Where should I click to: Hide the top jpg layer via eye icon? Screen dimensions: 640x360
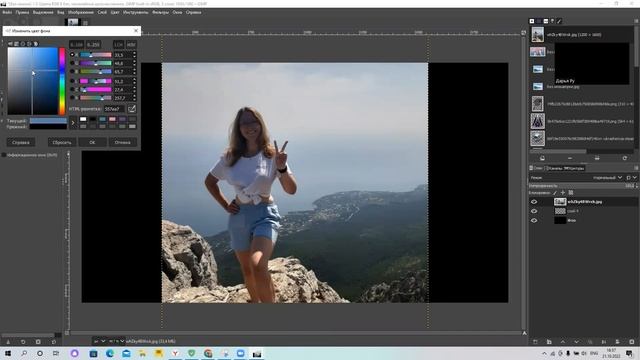click(534, 202)
